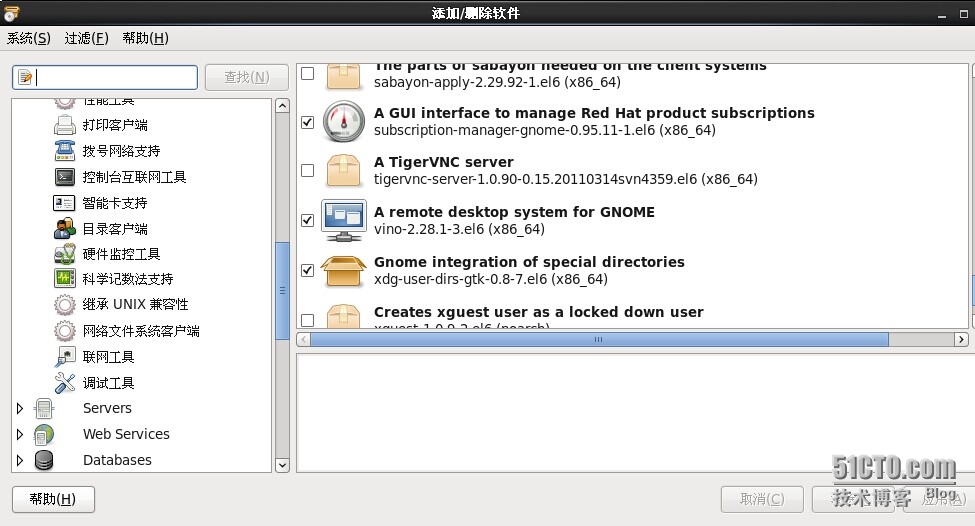This screenshot has height=526, width=975.
Task: Uncheck the xdg-user-dirs-gtk package checkbox
Action: click(307, 270)
